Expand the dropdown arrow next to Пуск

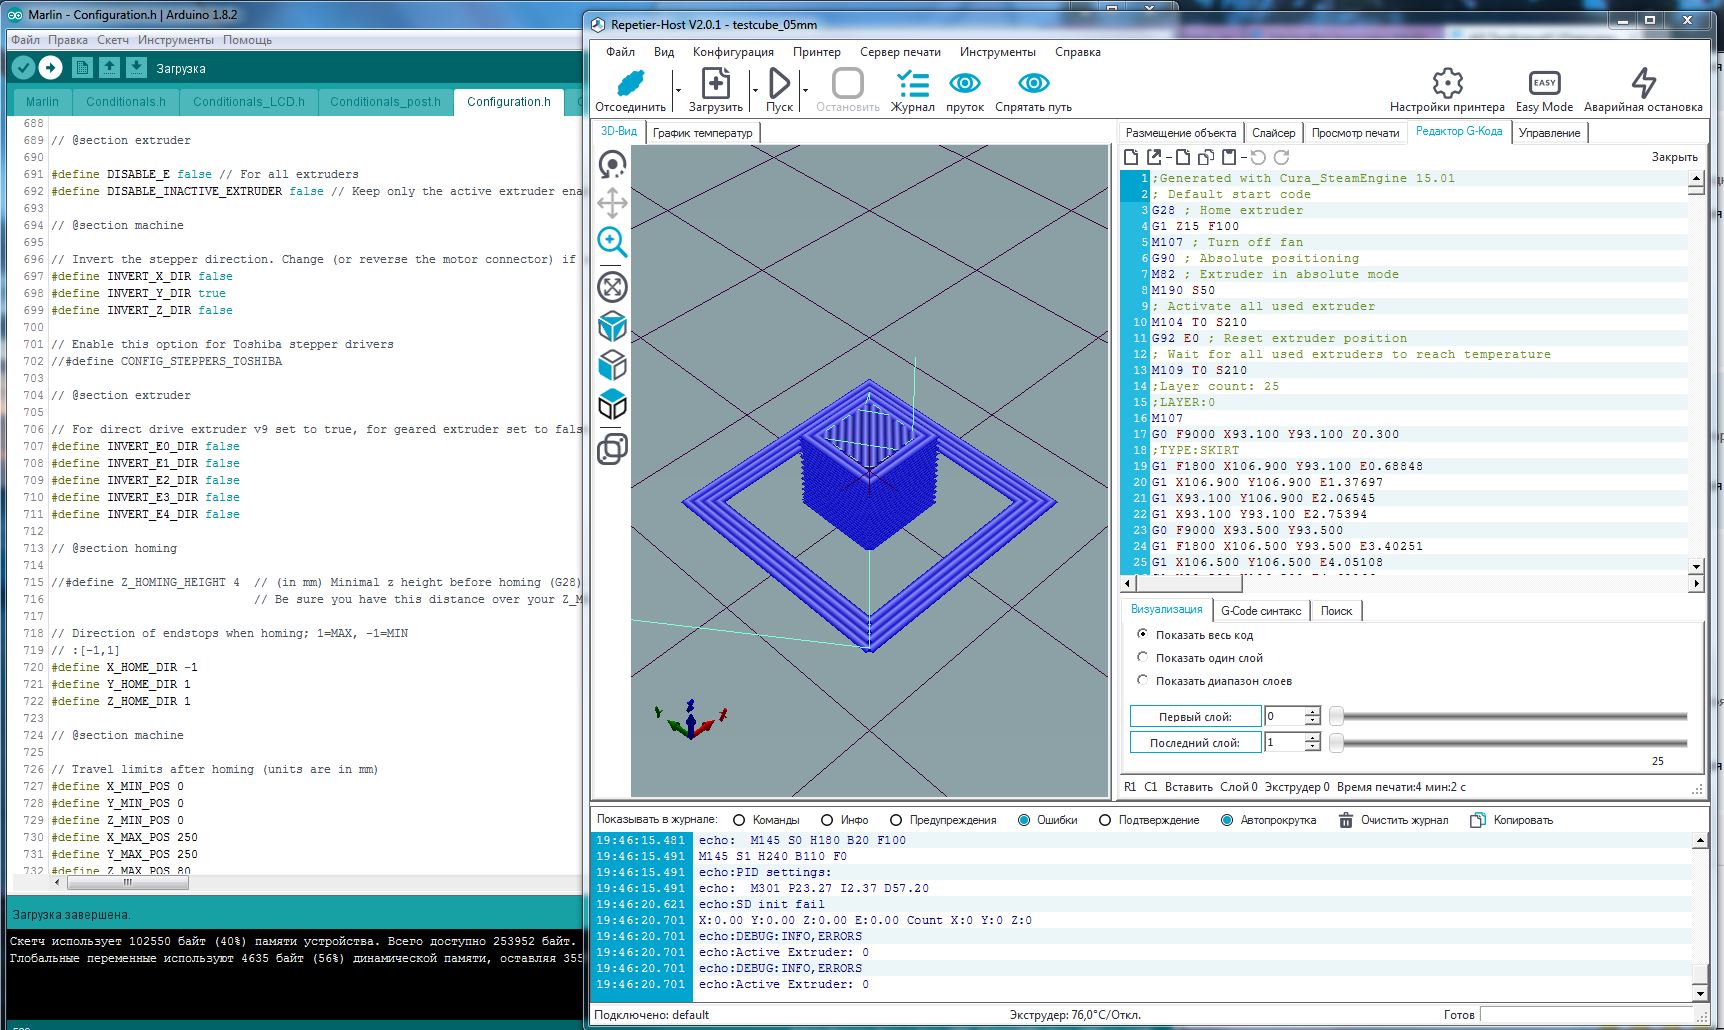coord(804,90)
